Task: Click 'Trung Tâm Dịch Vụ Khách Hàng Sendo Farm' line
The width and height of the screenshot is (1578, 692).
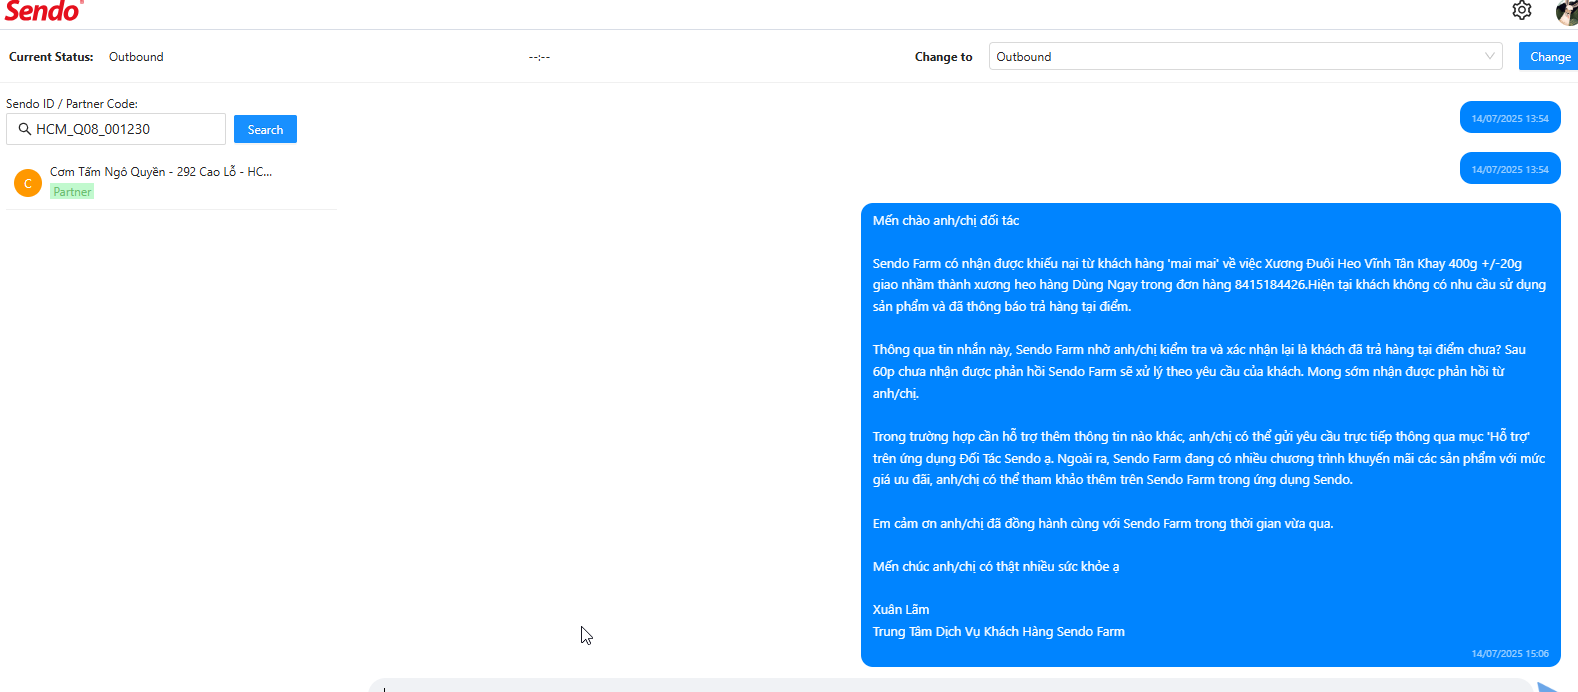Action: [x=999, y=632]
